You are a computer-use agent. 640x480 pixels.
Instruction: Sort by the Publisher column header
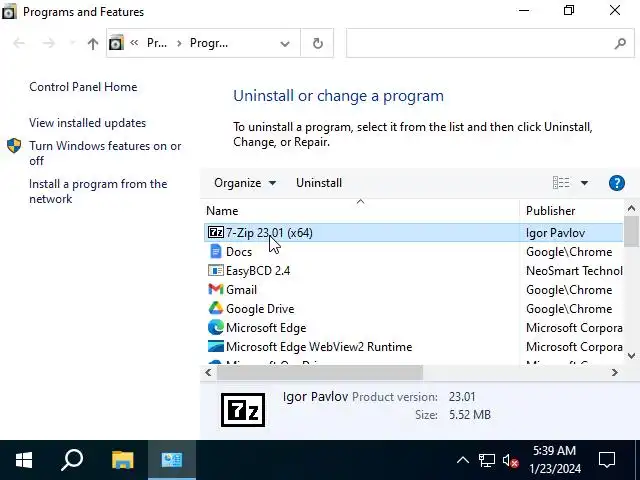pyautogui.click(x=571, y=211)
